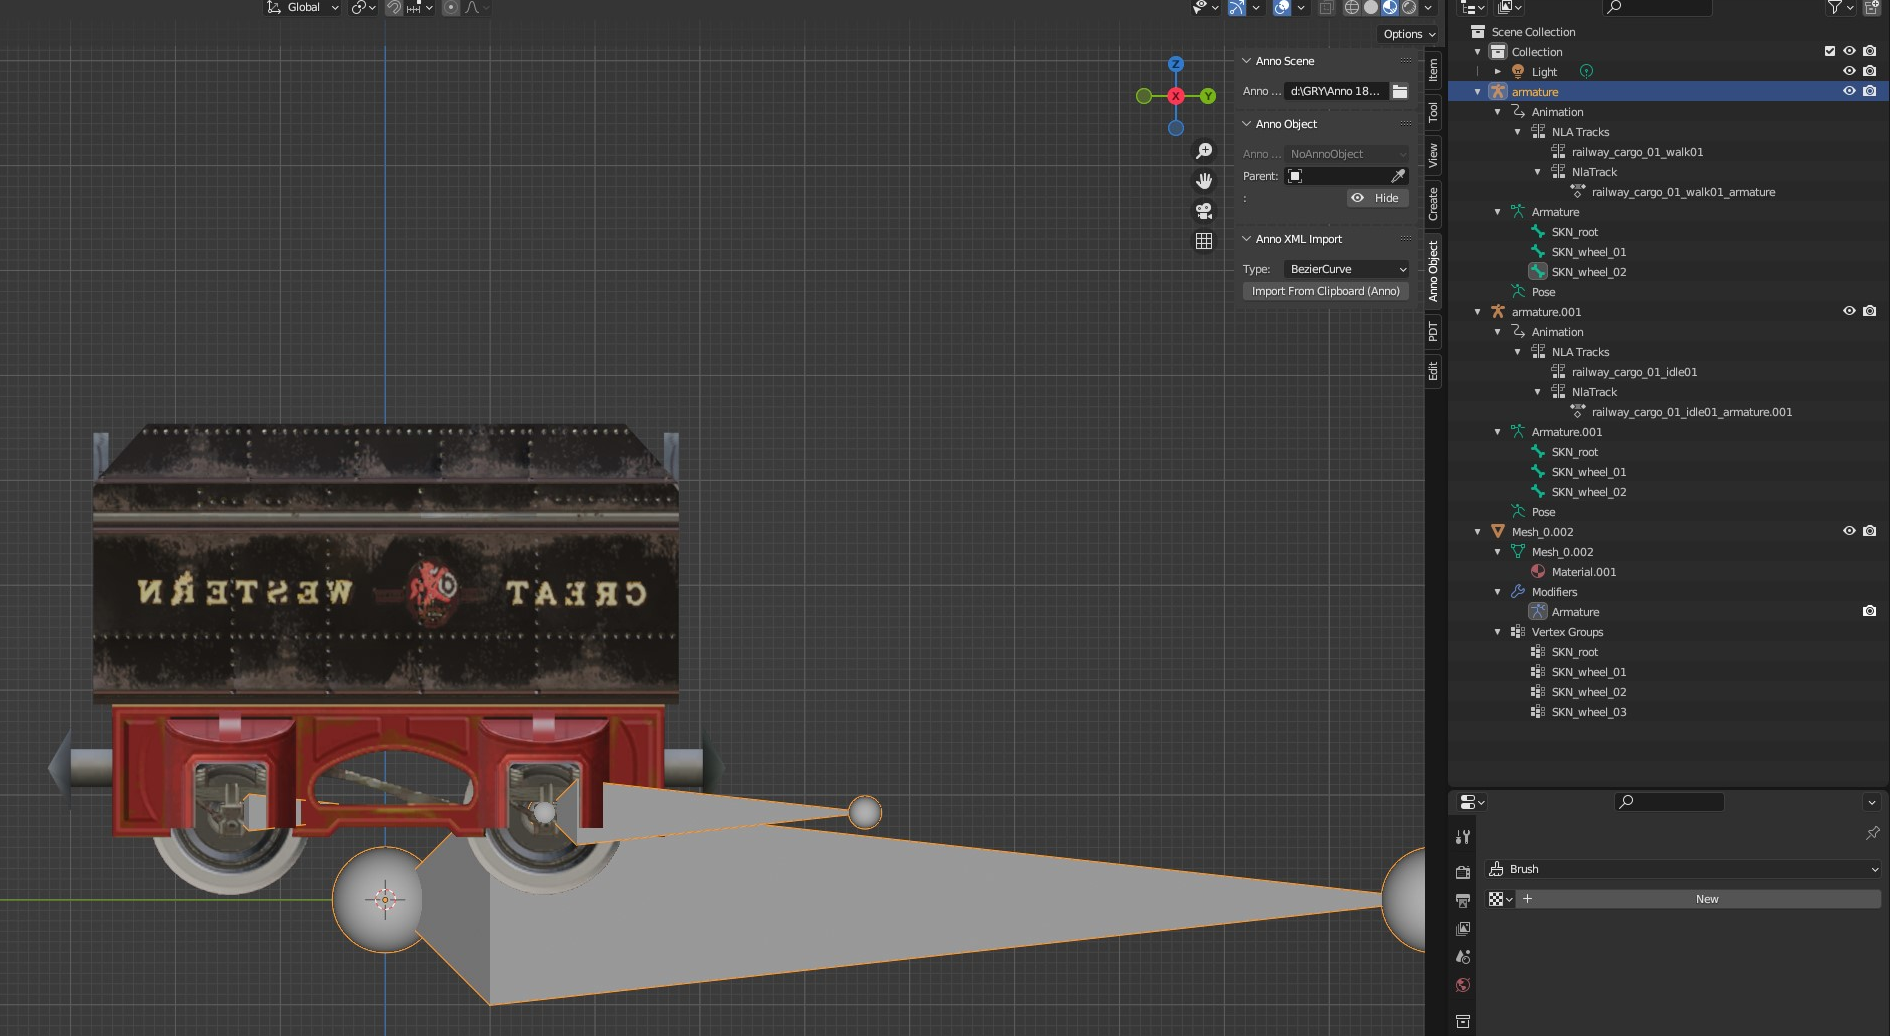Screen dimensions: 1890x1036
Task: Click the Material.001 sphere icon
Action: (x=1538, y=572)
